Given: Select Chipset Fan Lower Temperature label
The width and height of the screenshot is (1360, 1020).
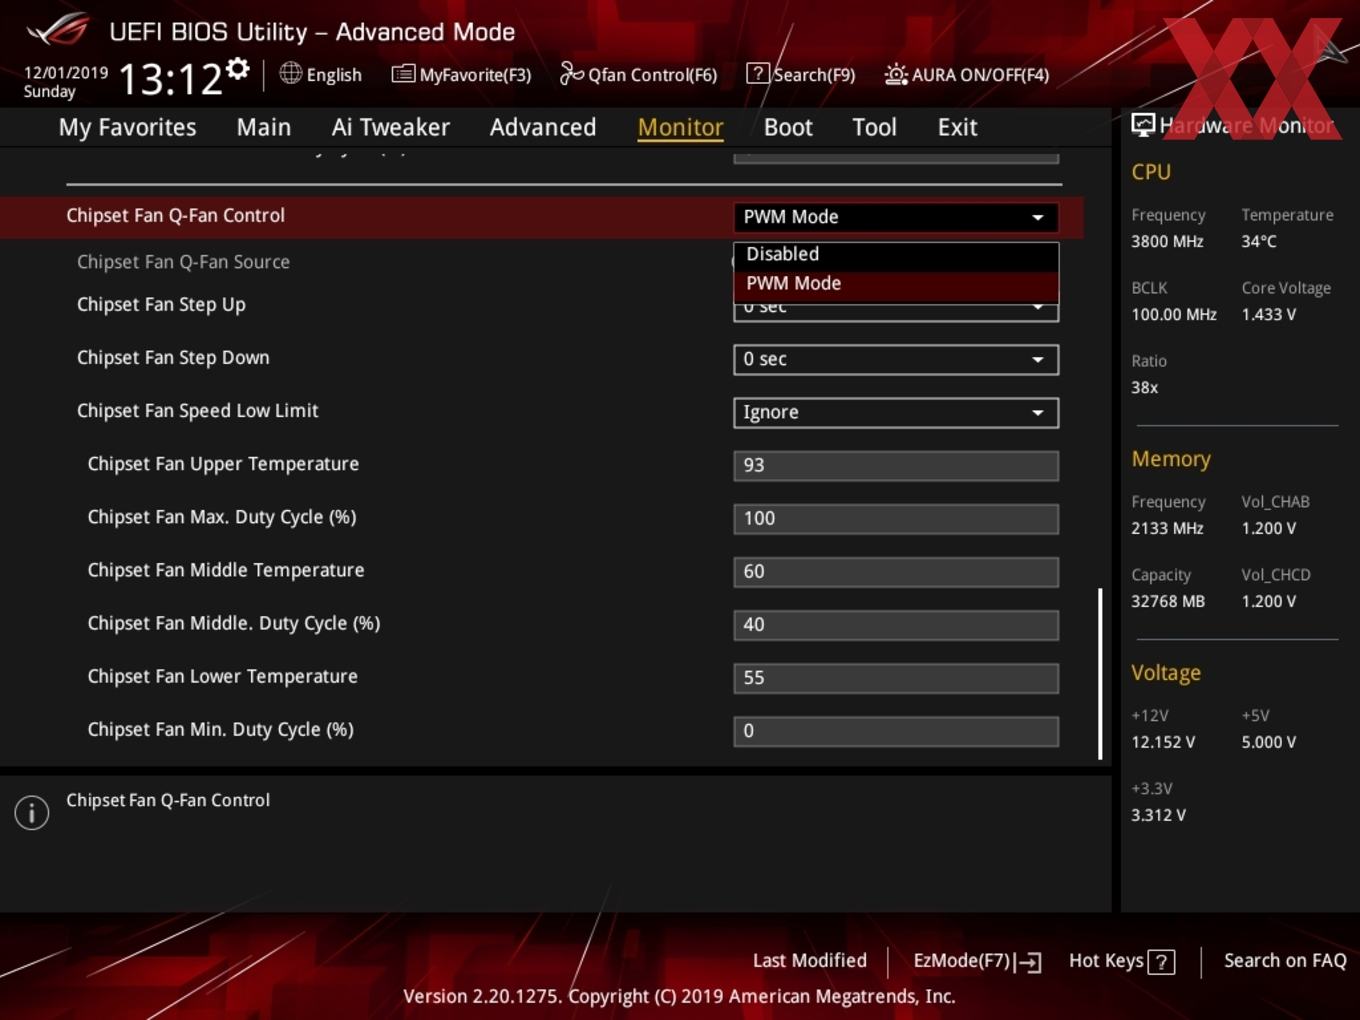Looking at the screenshot, I should [x=222, y=676].
